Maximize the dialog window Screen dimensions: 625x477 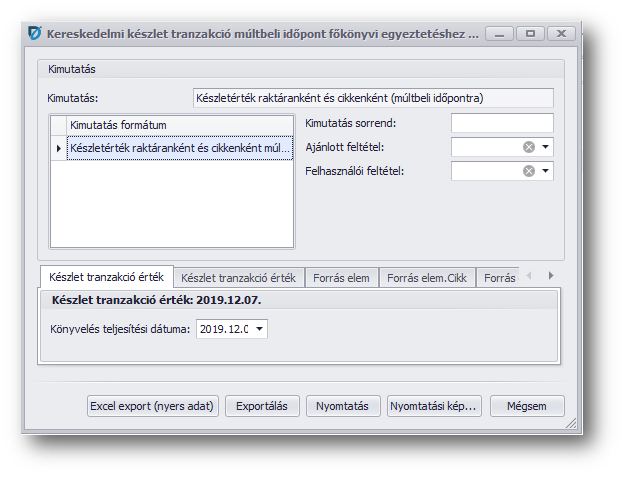point(529,33)
